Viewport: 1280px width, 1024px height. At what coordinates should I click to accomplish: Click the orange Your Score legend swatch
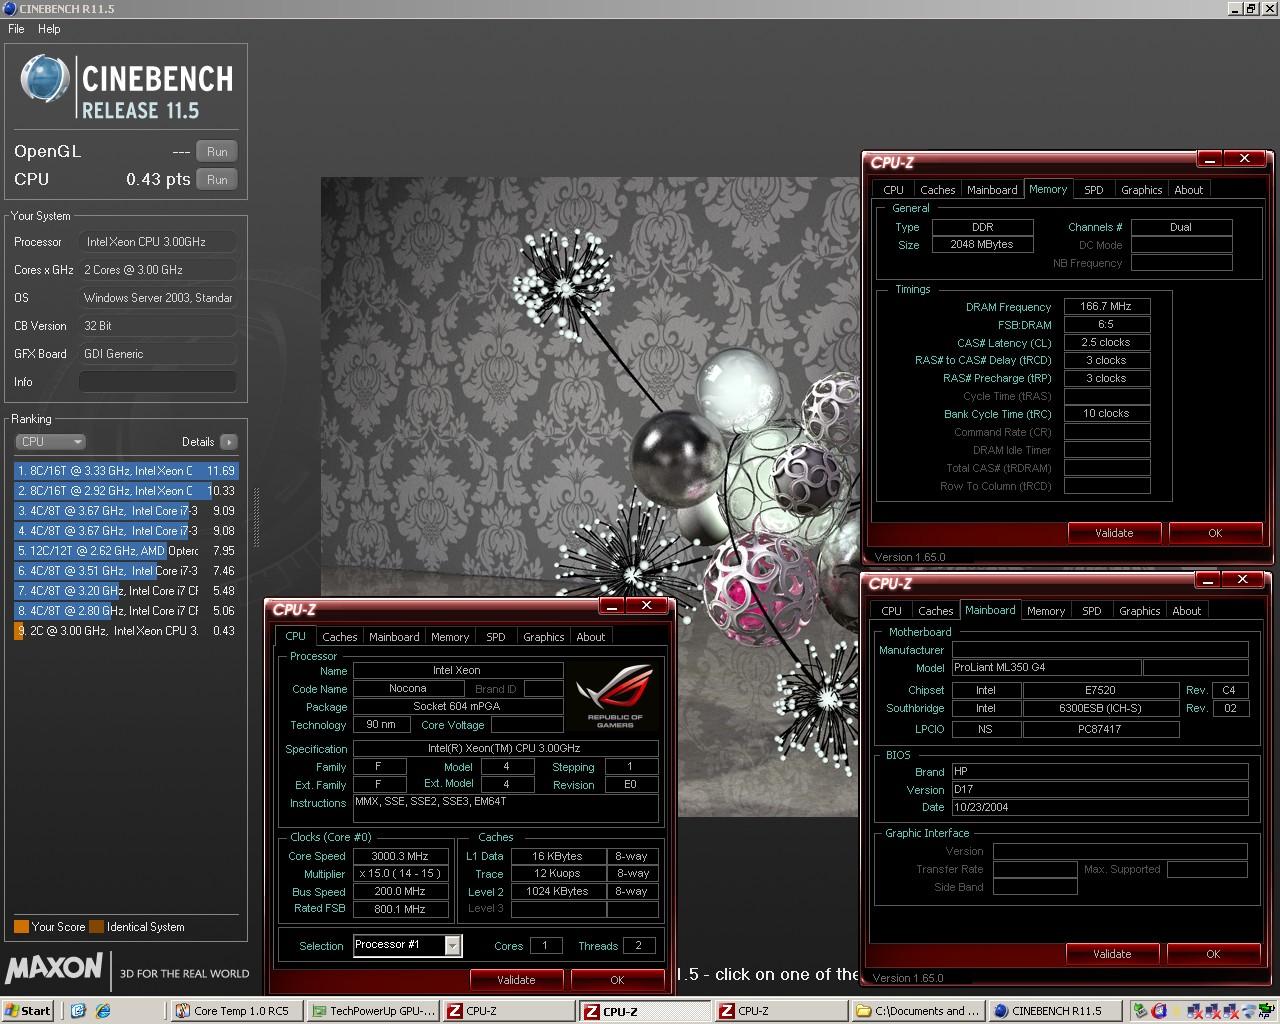tap(21, 927)
